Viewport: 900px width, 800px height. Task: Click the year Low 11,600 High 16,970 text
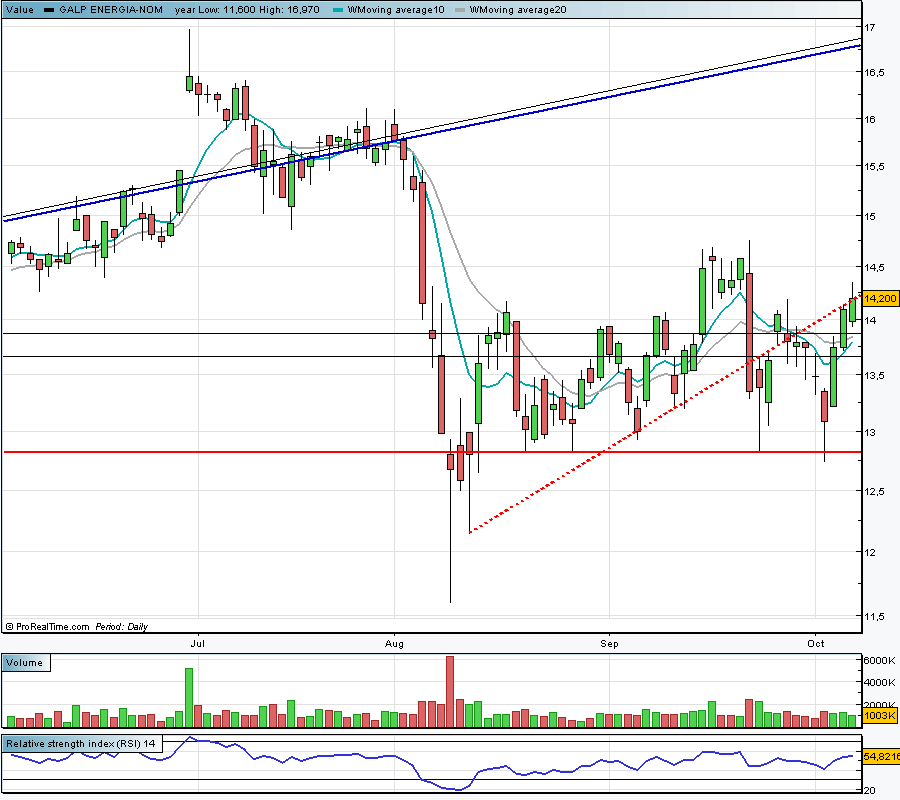tap(247, 10)
